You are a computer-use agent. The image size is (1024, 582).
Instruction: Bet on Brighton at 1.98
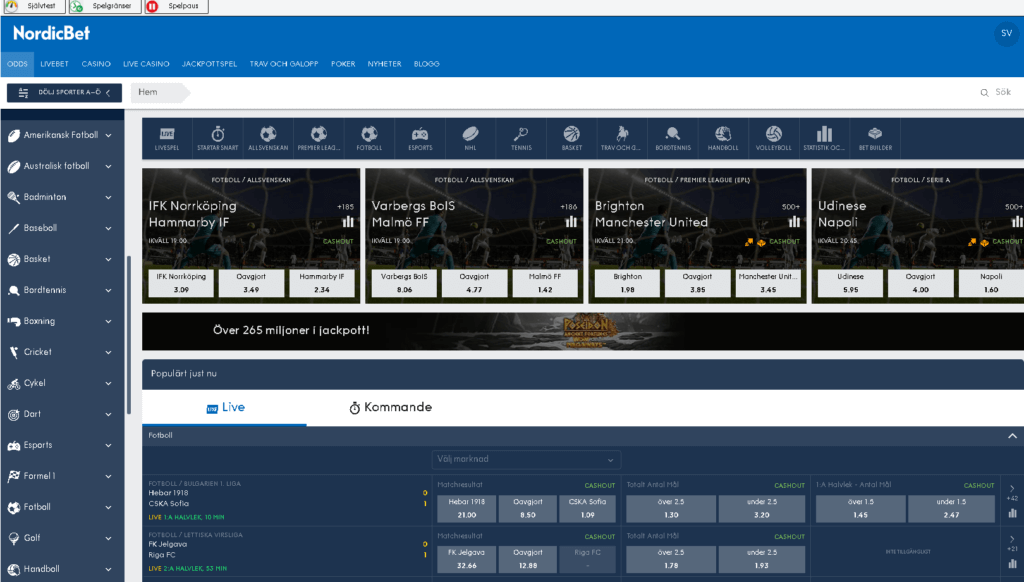tap(627, 283)
